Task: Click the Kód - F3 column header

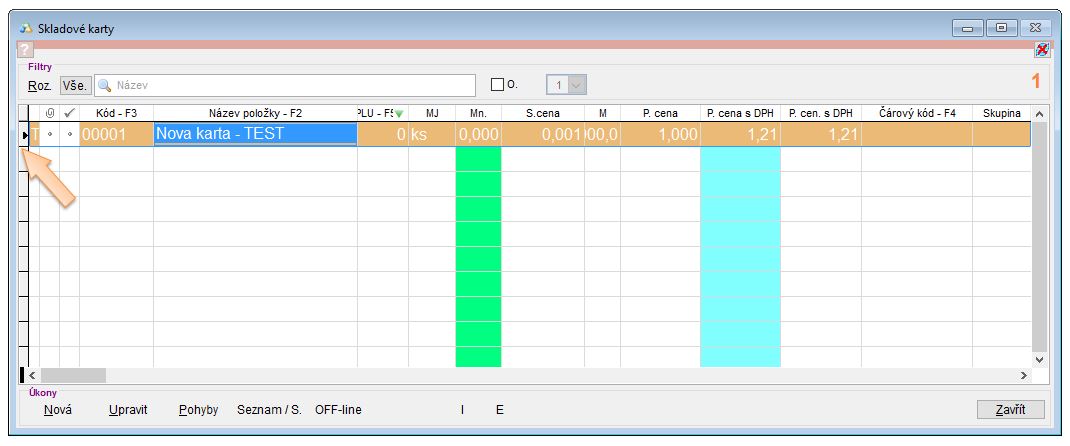Action: (x=116, y=114)
